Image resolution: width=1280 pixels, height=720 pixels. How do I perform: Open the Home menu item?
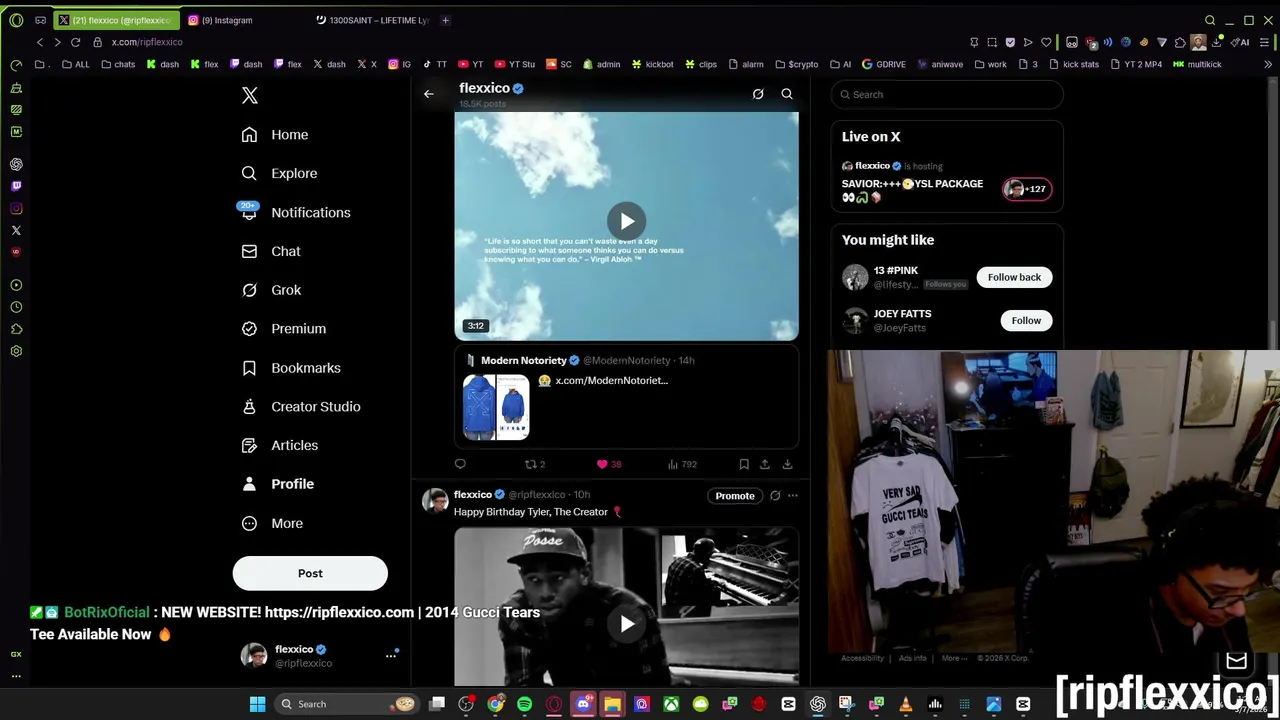[x=275, y=135]
